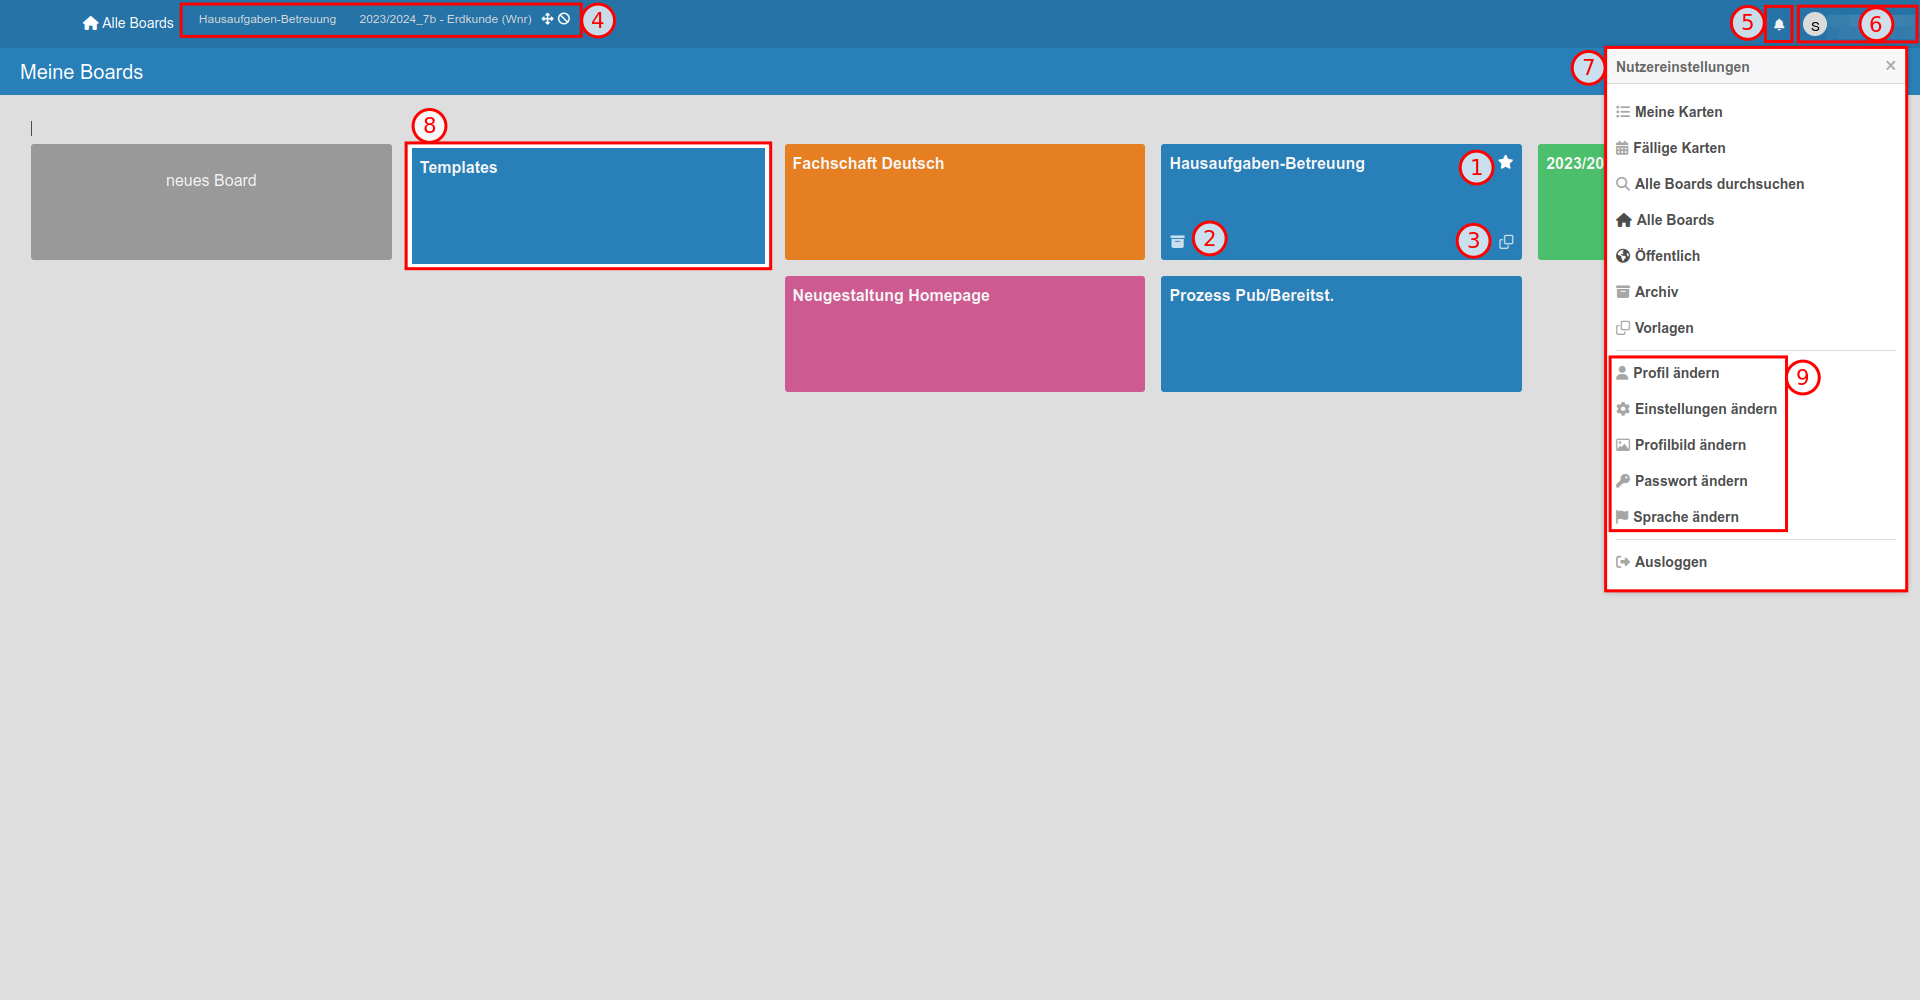Close the Nutzereinstellungen popup
Screen dimensions: 1920x1000
[x=1890, y=66]
